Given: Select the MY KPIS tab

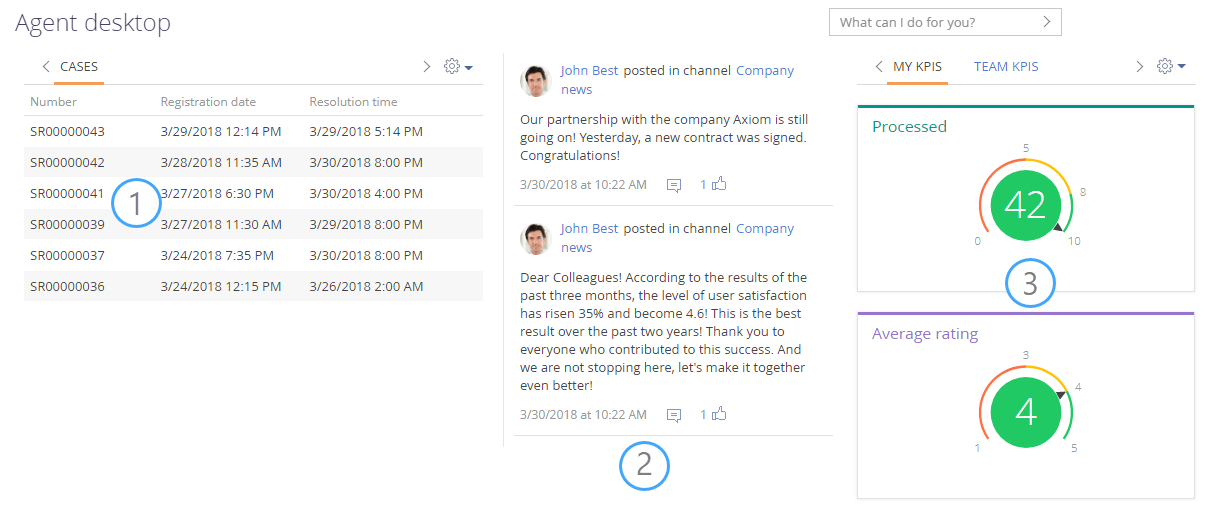Looking at the screenshot, I should click(917, 67).
